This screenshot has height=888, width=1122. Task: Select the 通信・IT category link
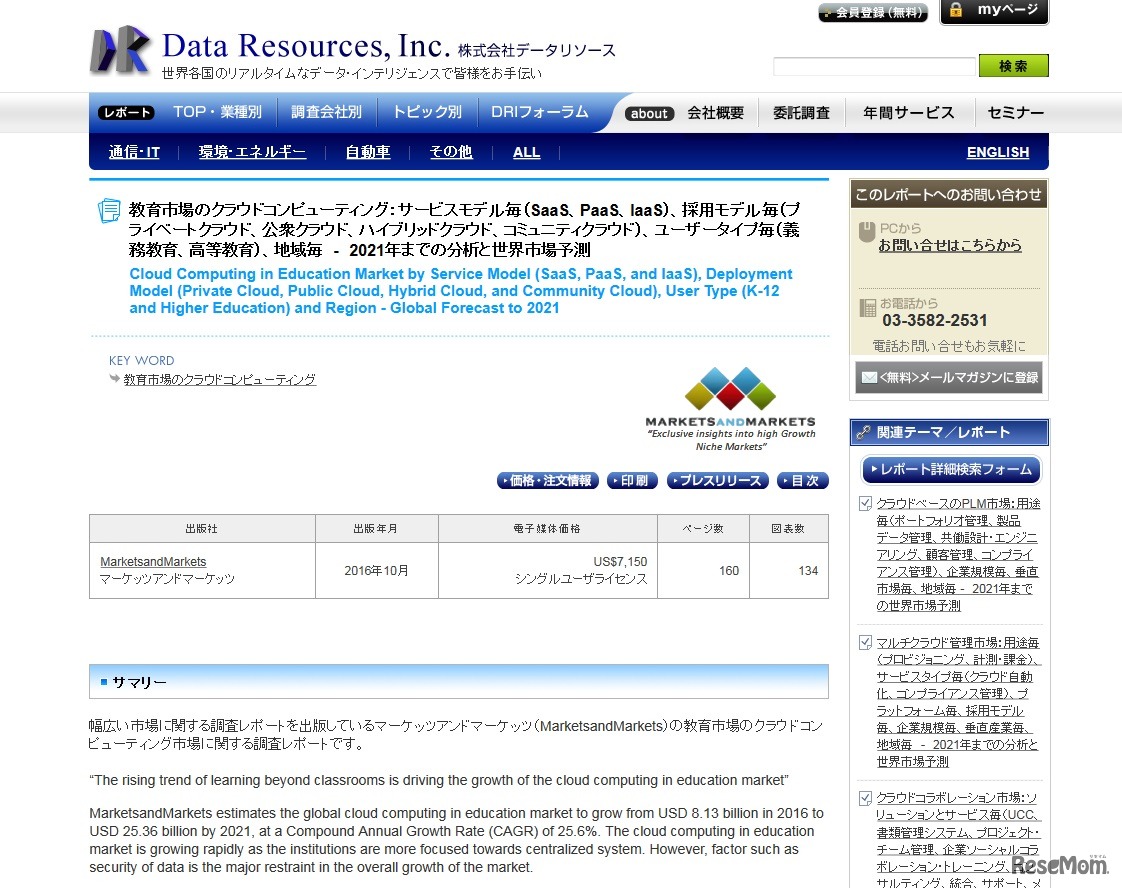[134, 152]
